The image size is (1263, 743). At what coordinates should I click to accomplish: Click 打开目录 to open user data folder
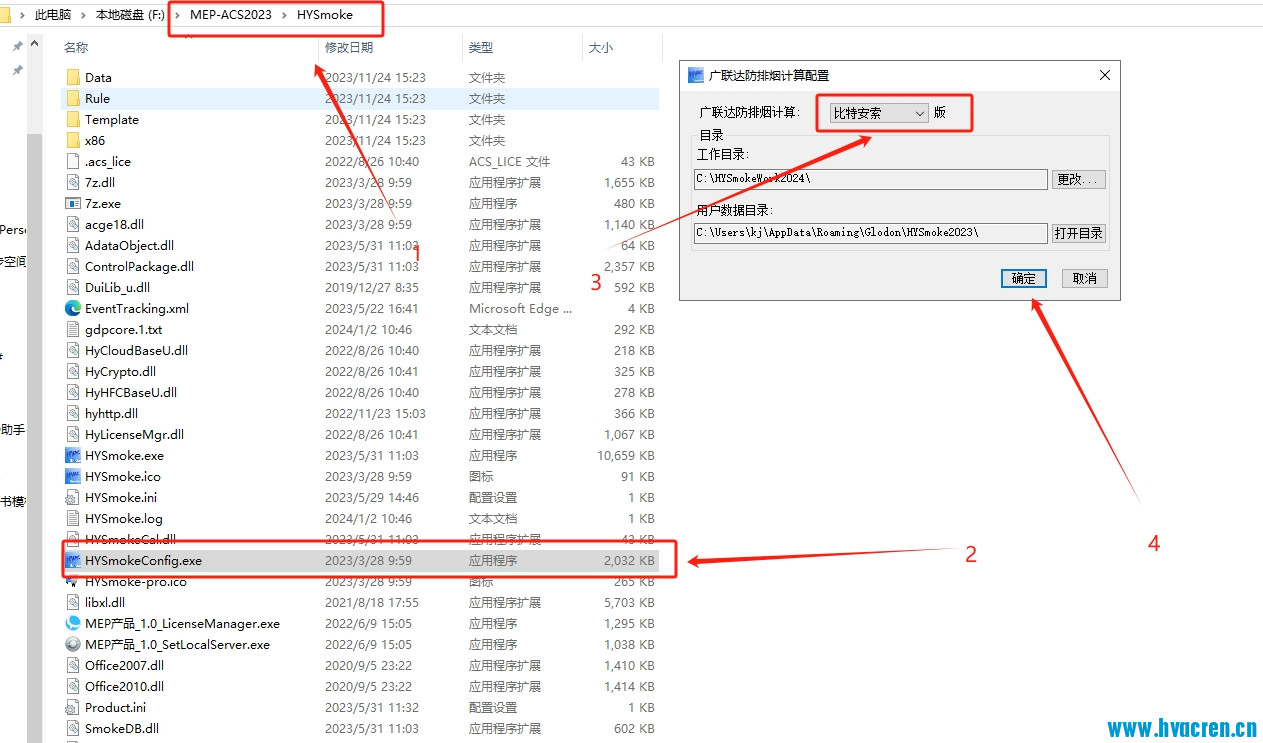click(1078, 233)
